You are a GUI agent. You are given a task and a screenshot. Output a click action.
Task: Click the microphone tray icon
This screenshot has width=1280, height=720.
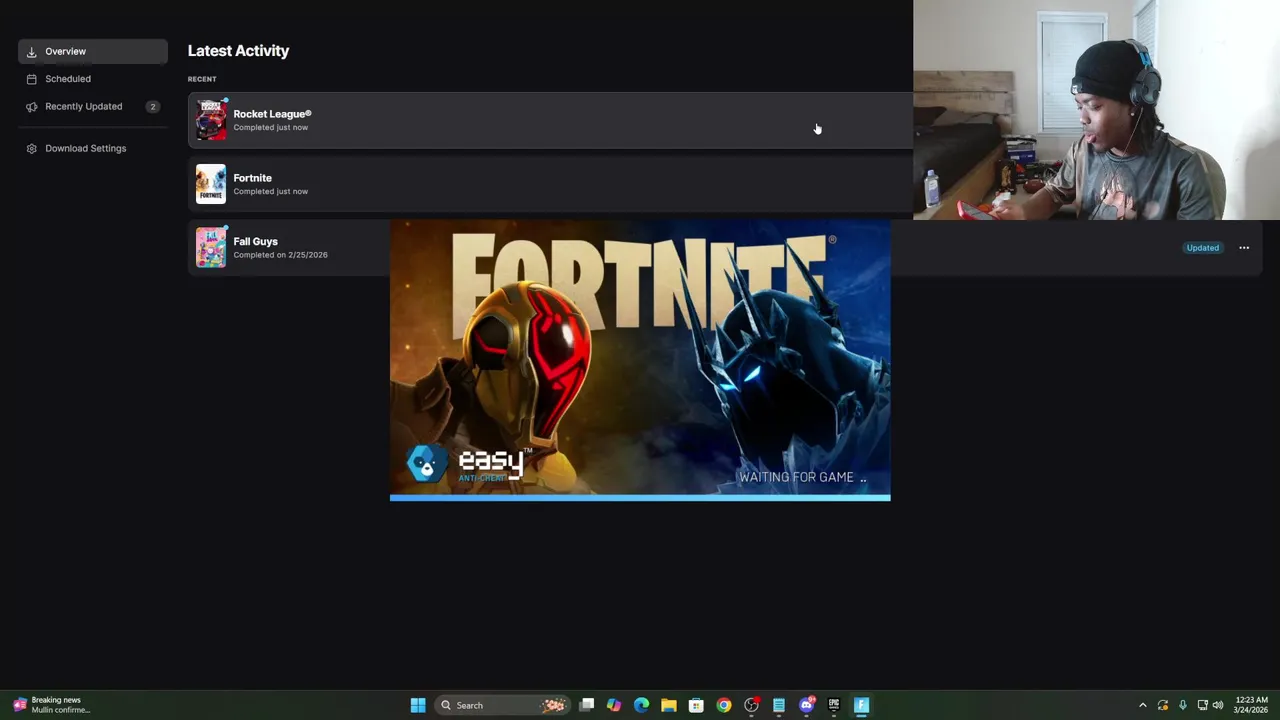click(x=1183, y=705)
